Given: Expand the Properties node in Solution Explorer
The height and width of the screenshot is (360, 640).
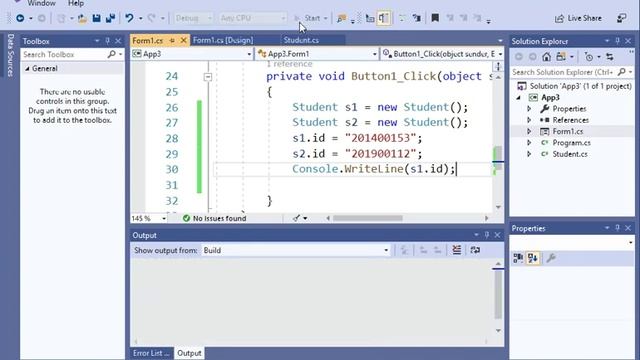Looking at the screenshot, I should click(x=529, y=109).
